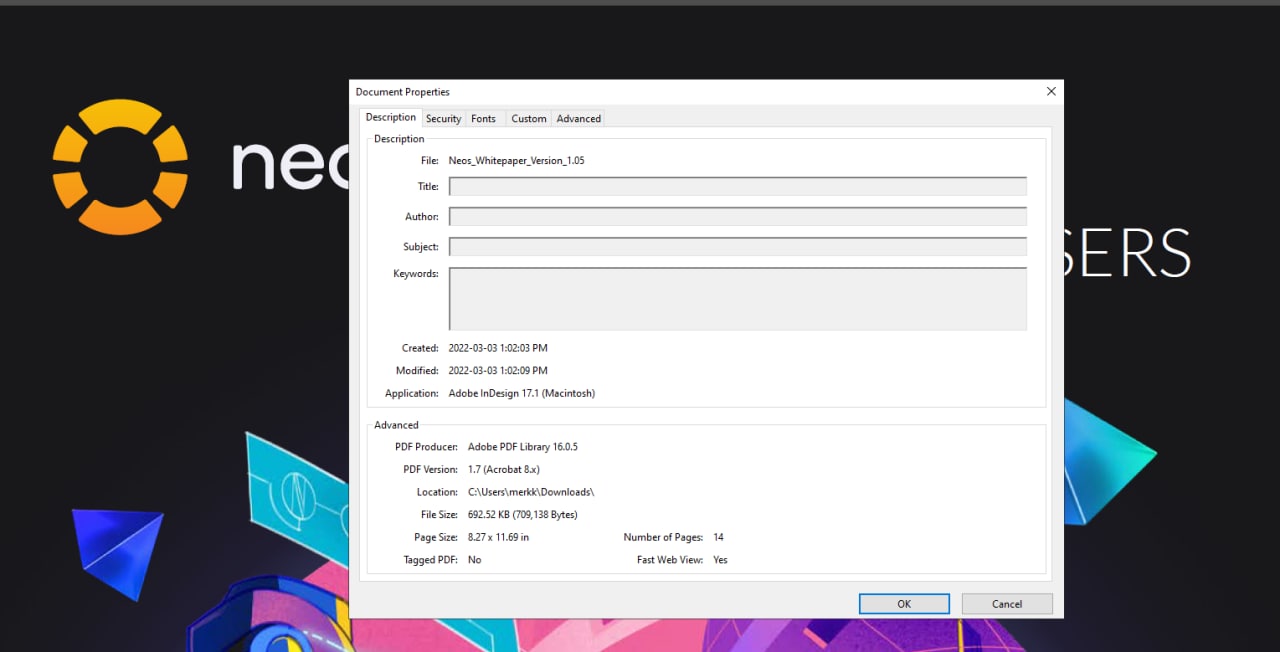
Task: Click the Adobe PDF Library 16.0.5 producer text
Action: [522, 447]
